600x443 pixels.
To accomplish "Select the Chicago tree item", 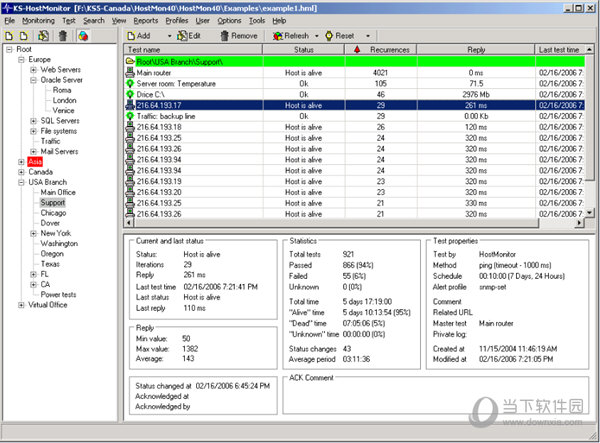I will pos(53,213).
